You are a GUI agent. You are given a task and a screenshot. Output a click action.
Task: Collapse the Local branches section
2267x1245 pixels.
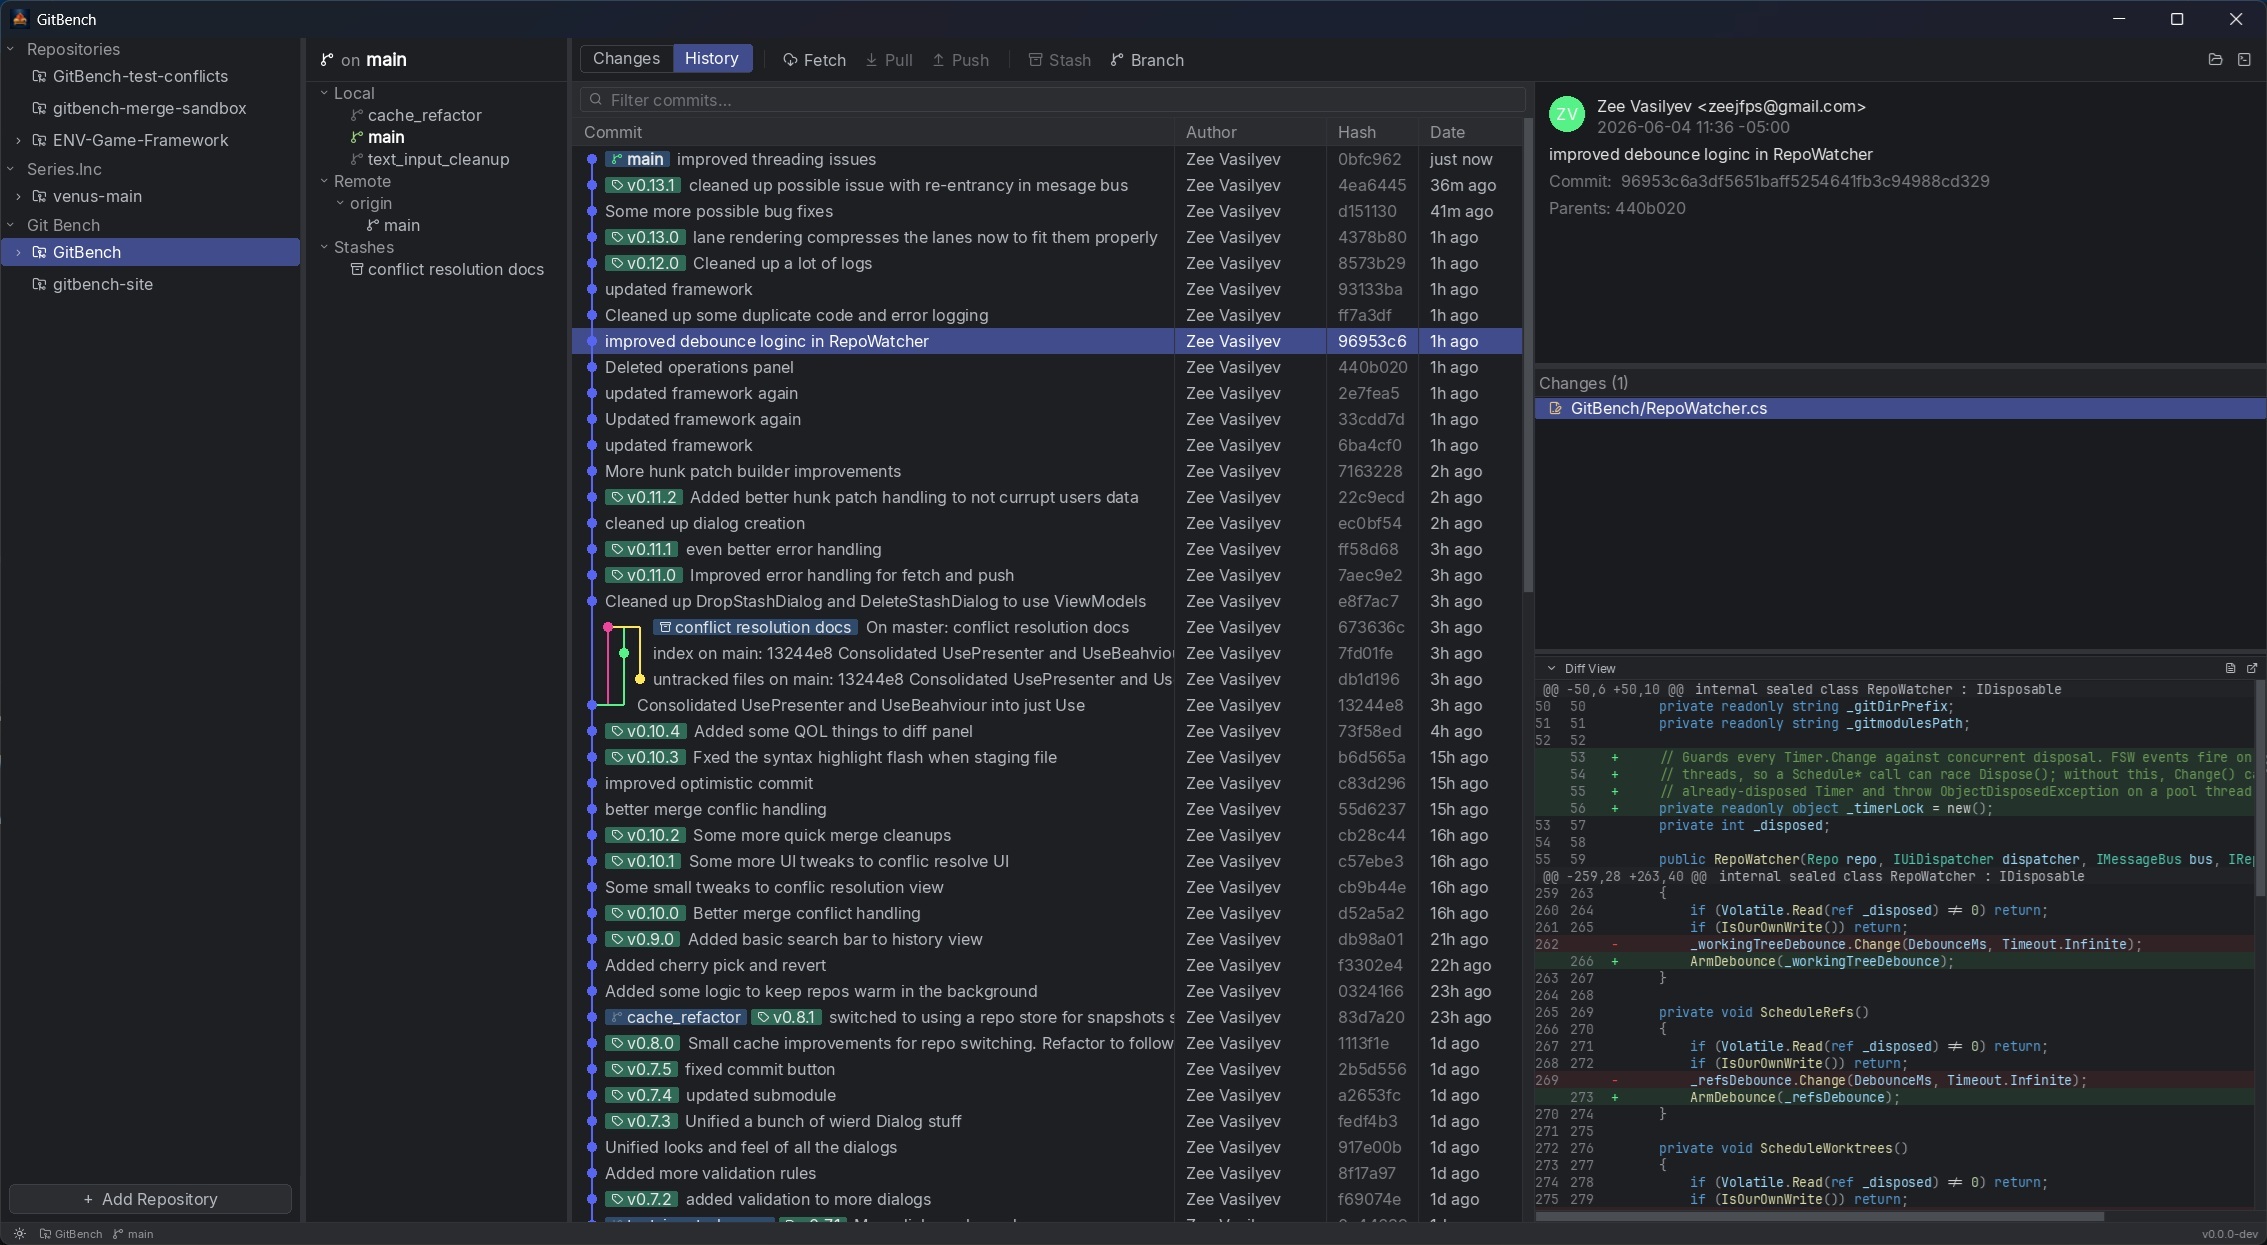pos(324,93)
